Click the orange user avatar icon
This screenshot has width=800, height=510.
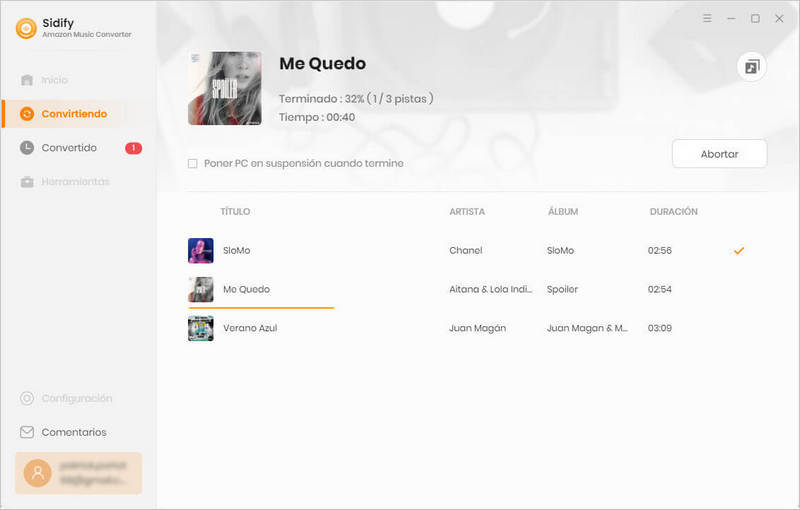click(x=38, y=473)
